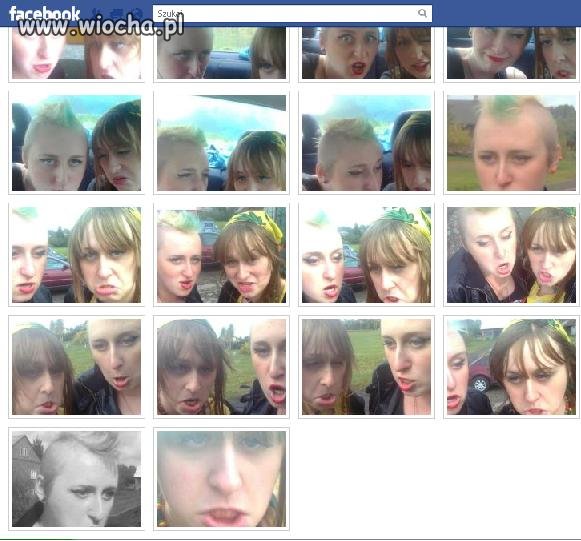Open first thumbnail of second row
581x541 pixels.
tap(76, 143)
